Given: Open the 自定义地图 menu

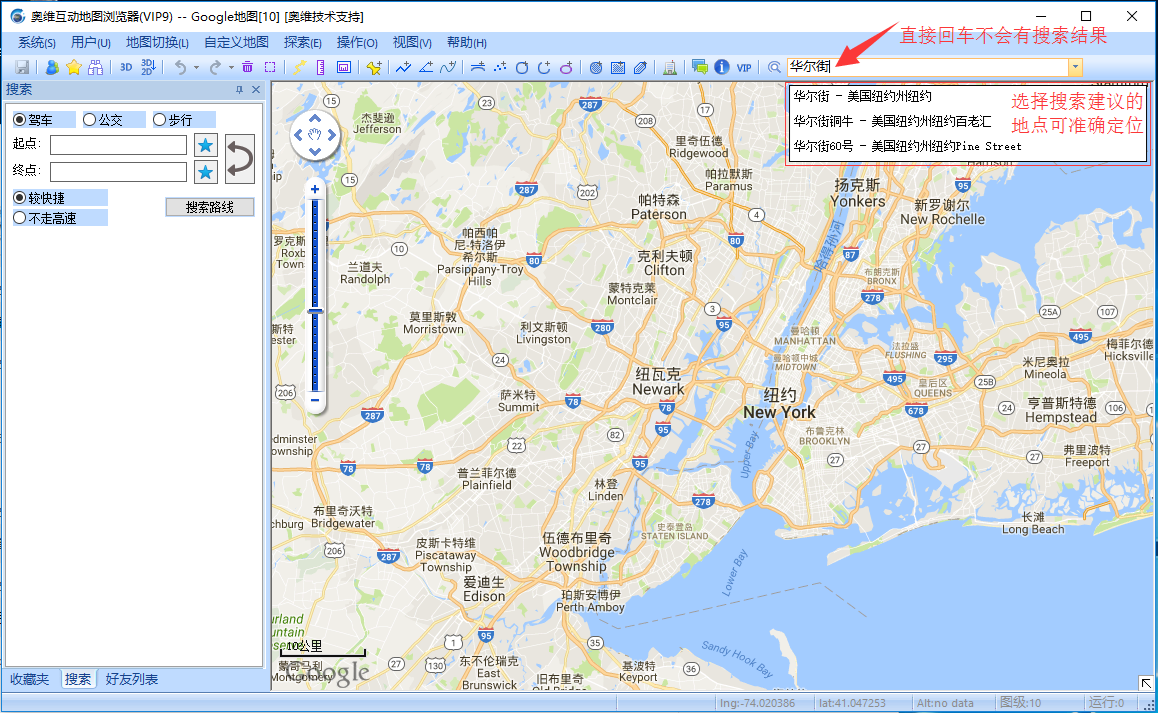Looking at the screenshot, I should click(236, 42).
